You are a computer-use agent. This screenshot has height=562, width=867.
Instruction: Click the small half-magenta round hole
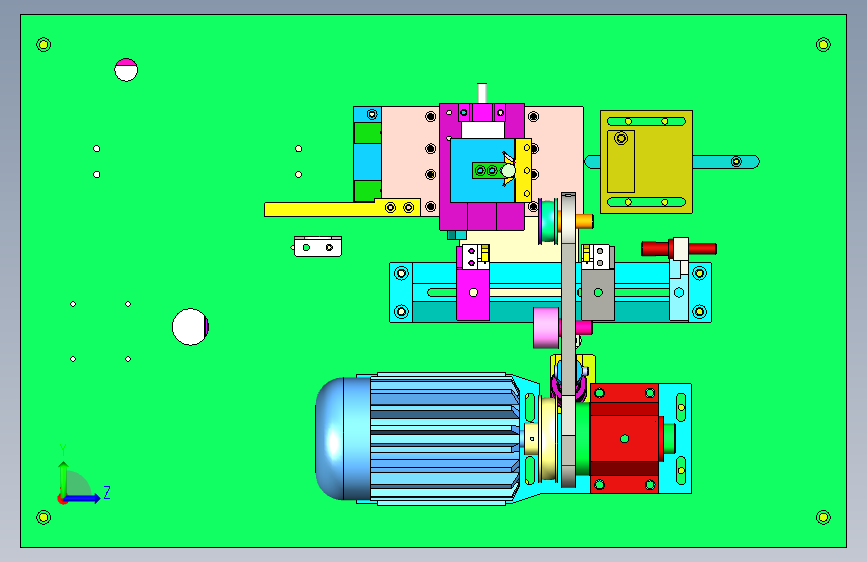126,70
